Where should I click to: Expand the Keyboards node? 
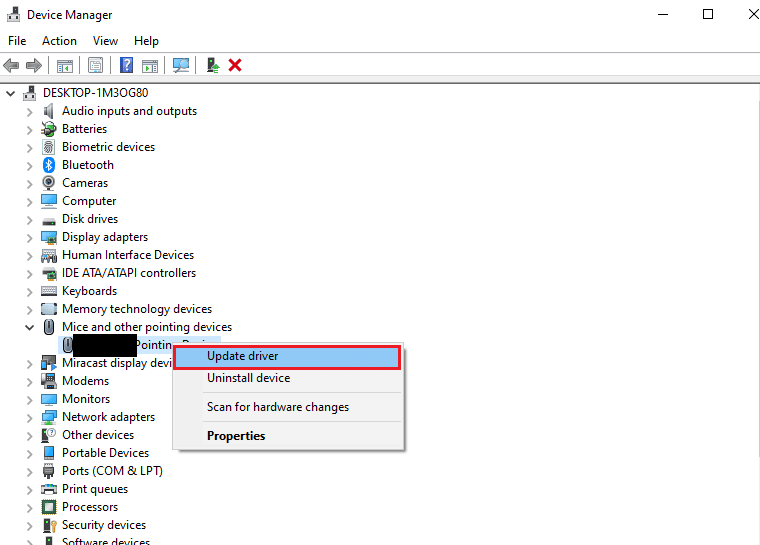click(x=29, y=292)
